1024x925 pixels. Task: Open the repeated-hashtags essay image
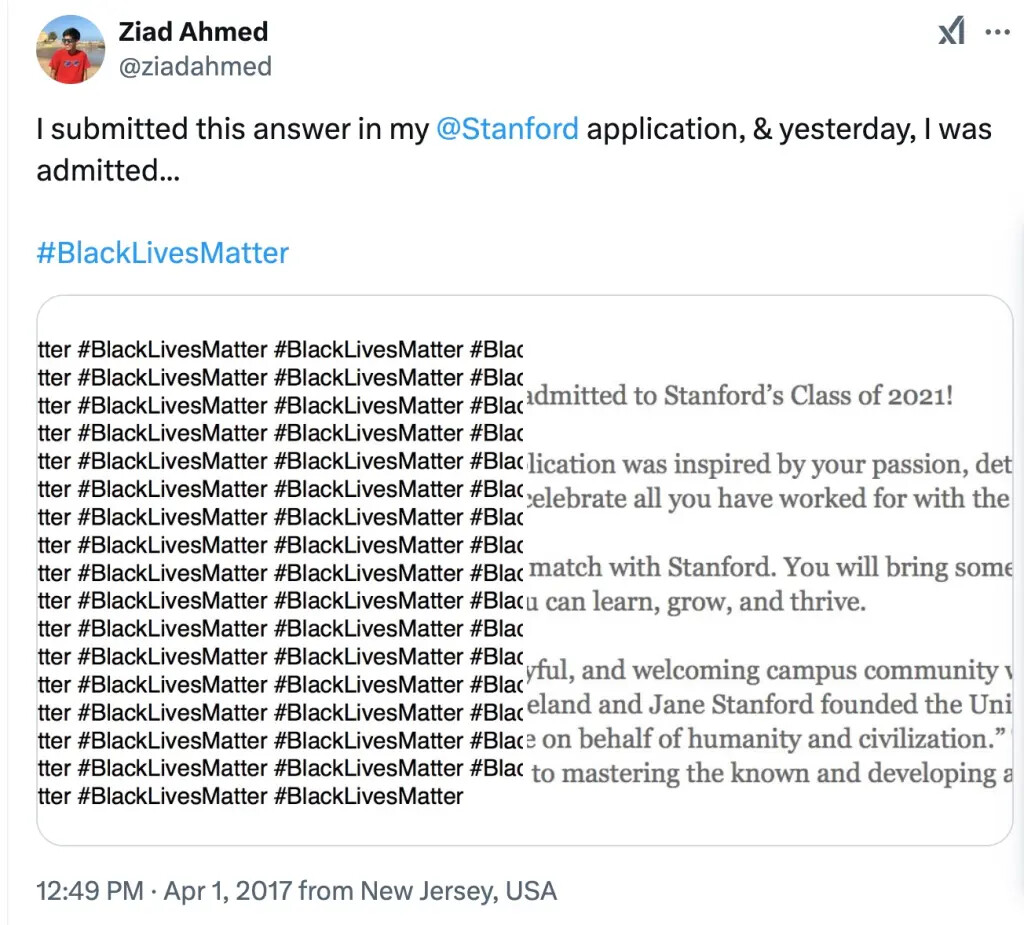click(281, 570)
